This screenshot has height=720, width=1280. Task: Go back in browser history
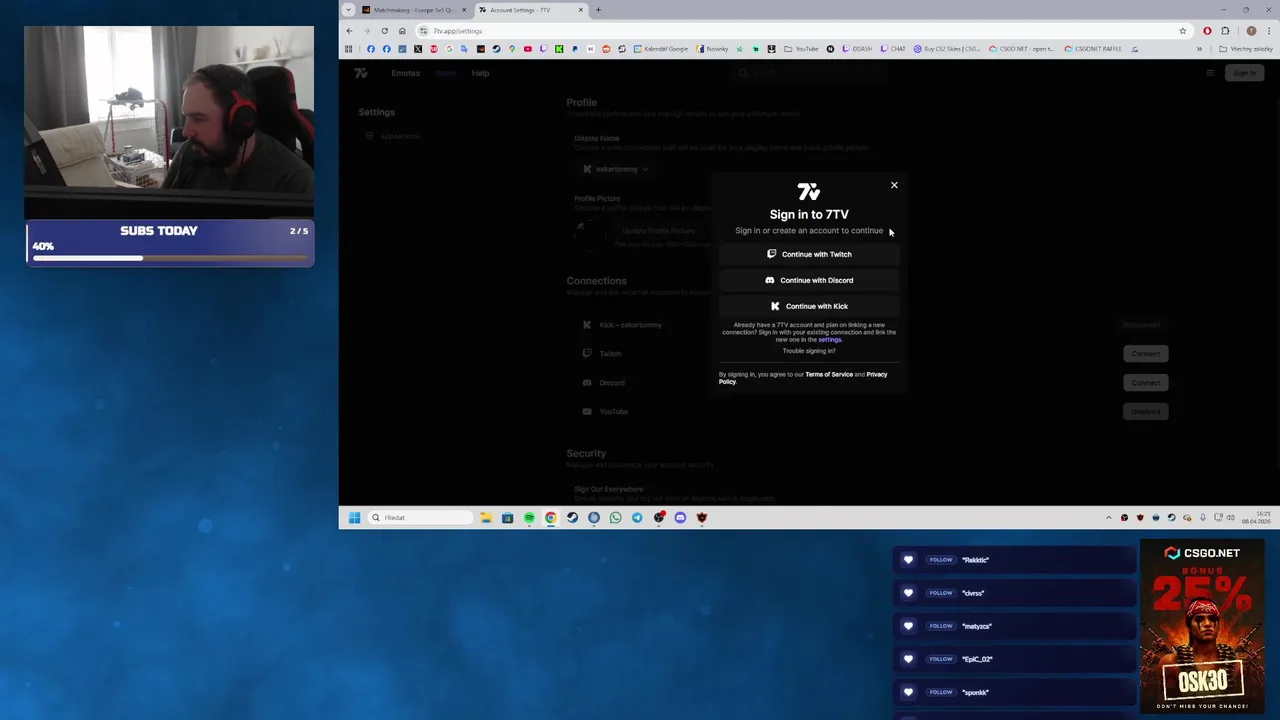point(349,31)
